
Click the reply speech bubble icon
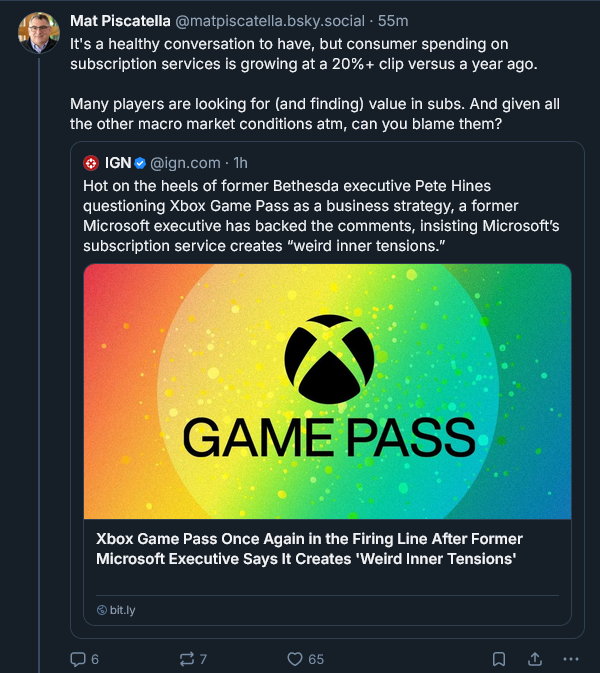pos(78,659)
